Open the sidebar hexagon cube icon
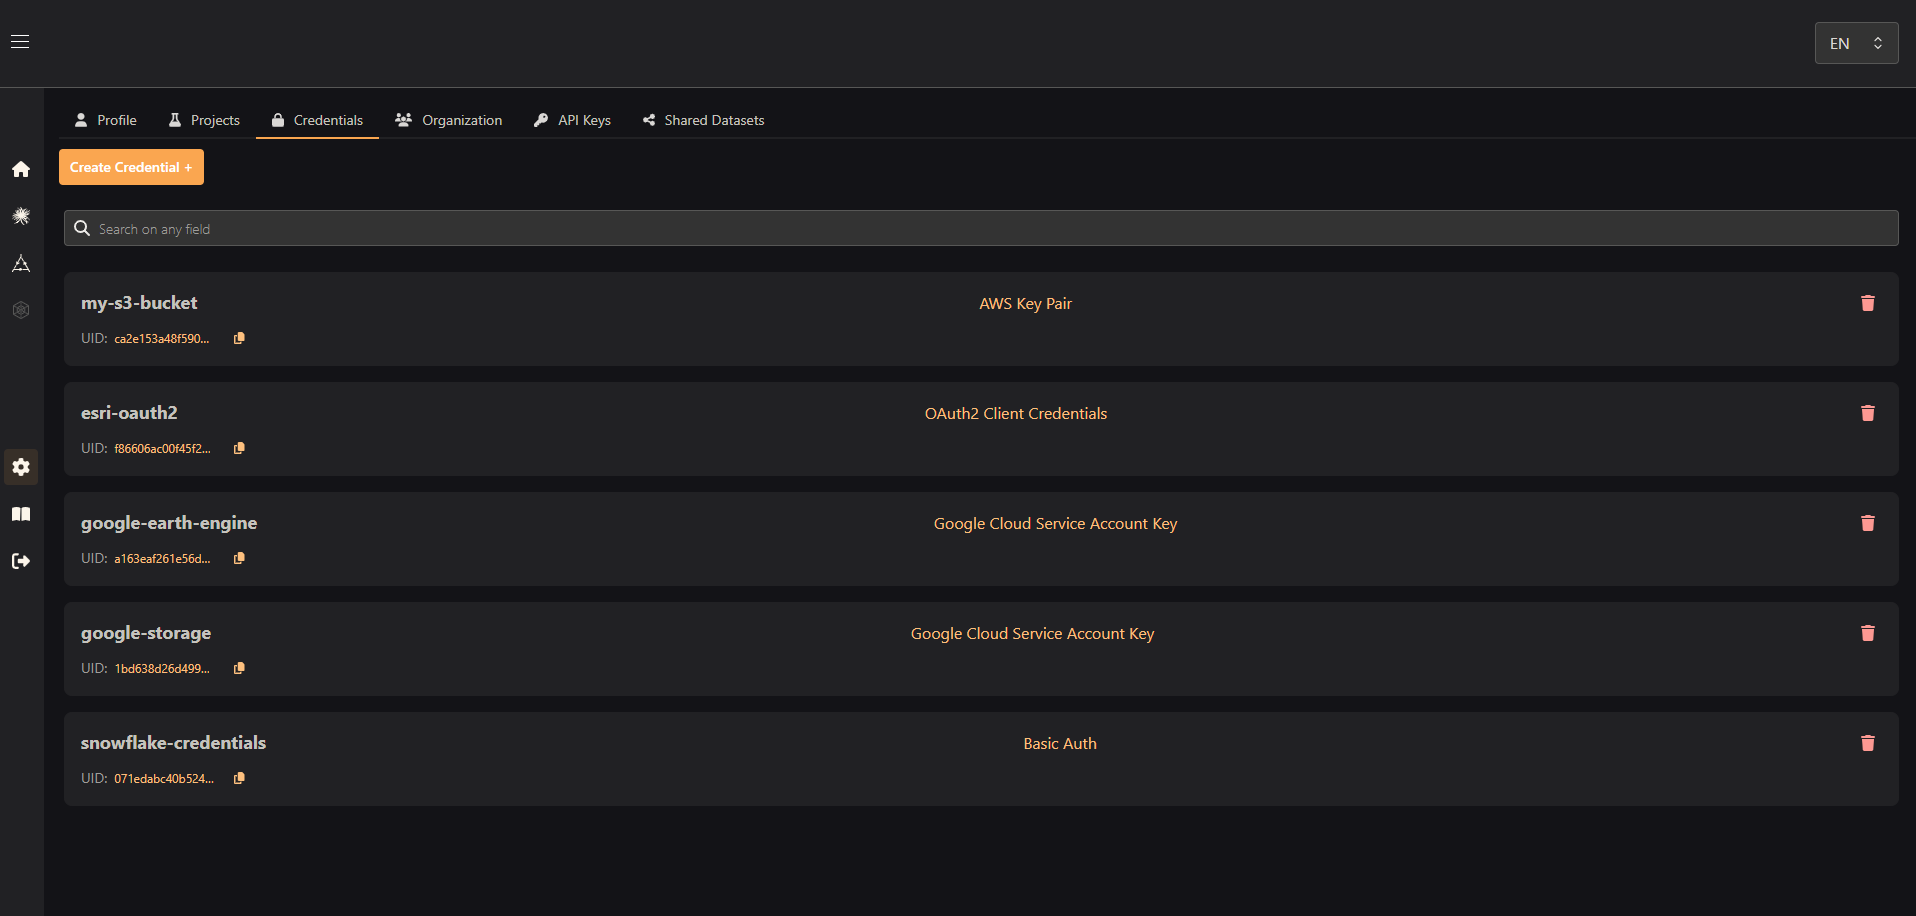The image size is (1916, 916). [x=21, y=310]
